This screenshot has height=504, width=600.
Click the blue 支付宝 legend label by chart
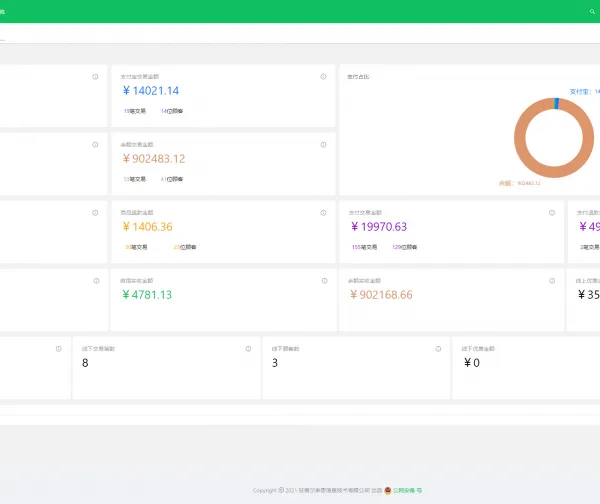584,92
